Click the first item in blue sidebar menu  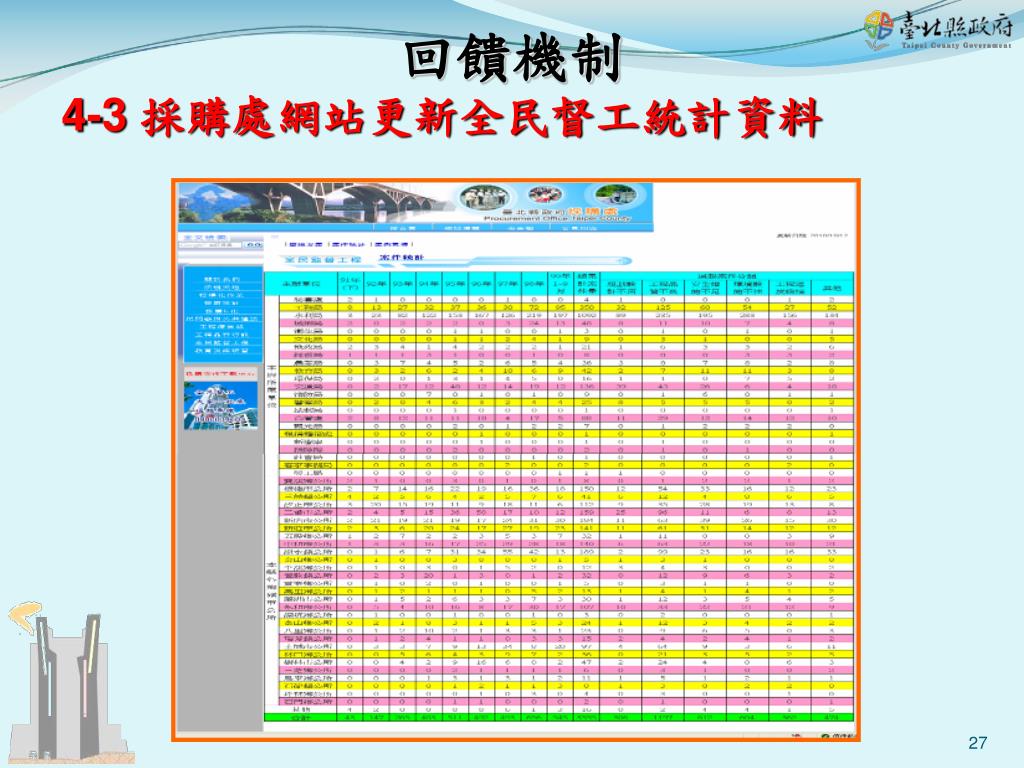click(x=221, y=280)
